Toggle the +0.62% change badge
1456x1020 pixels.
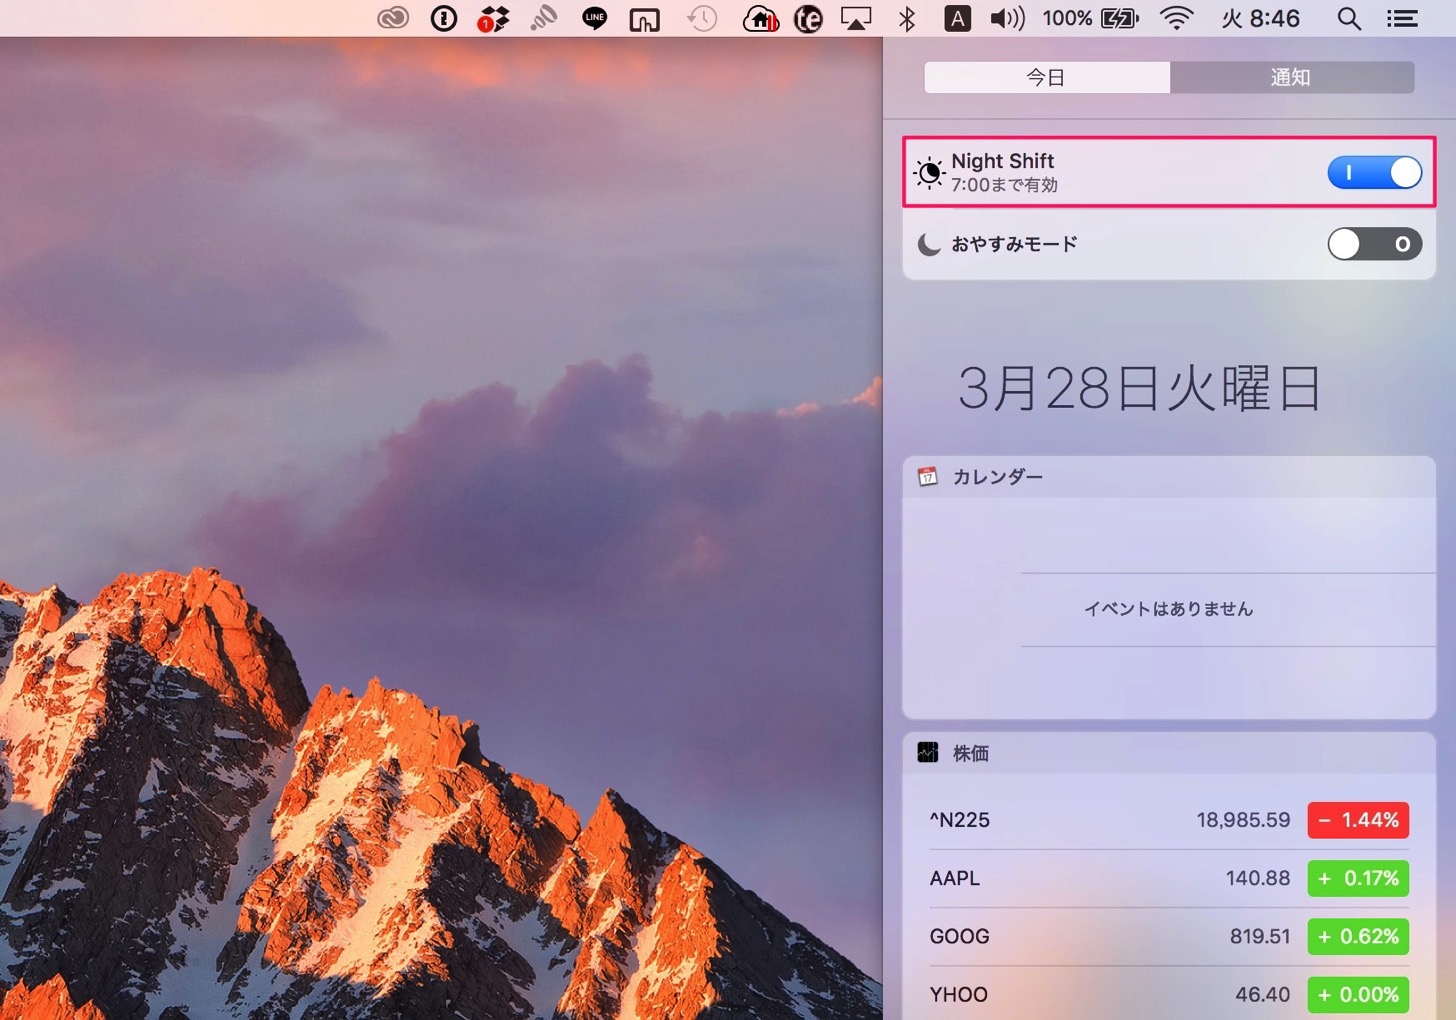[x=1358, y=936]
